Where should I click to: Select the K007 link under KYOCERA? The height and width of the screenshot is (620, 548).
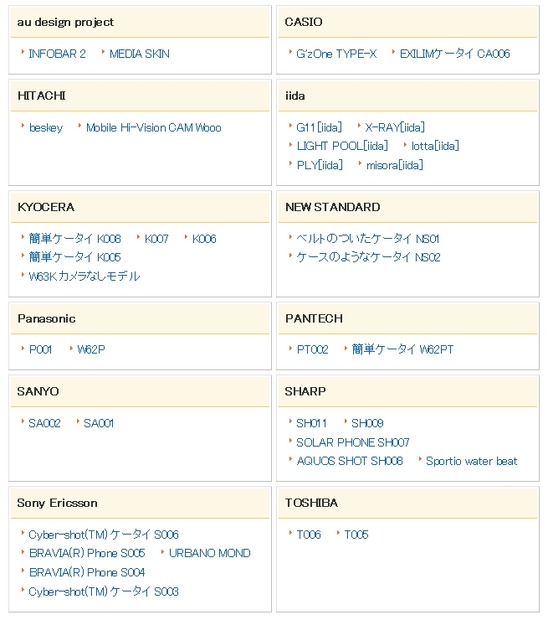click(157, 239)
